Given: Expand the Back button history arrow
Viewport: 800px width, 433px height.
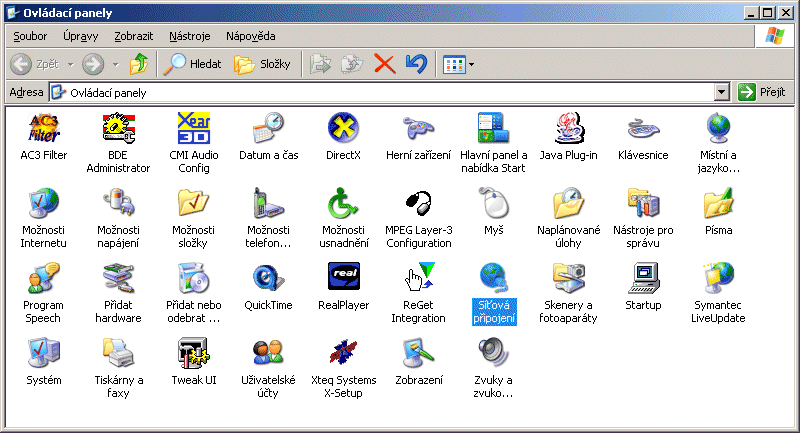Looking at the screenshot, I should click(70, 64).
